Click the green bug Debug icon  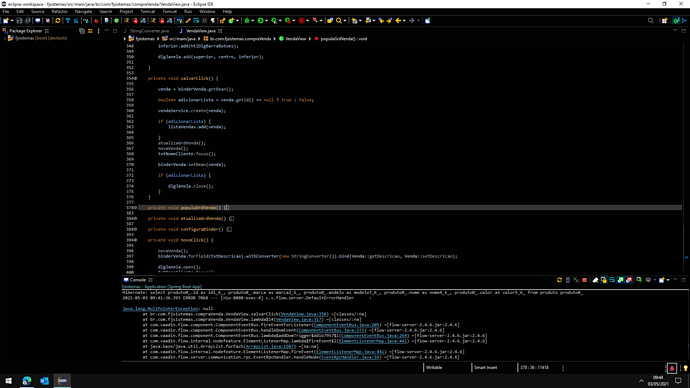coord(247,20)
